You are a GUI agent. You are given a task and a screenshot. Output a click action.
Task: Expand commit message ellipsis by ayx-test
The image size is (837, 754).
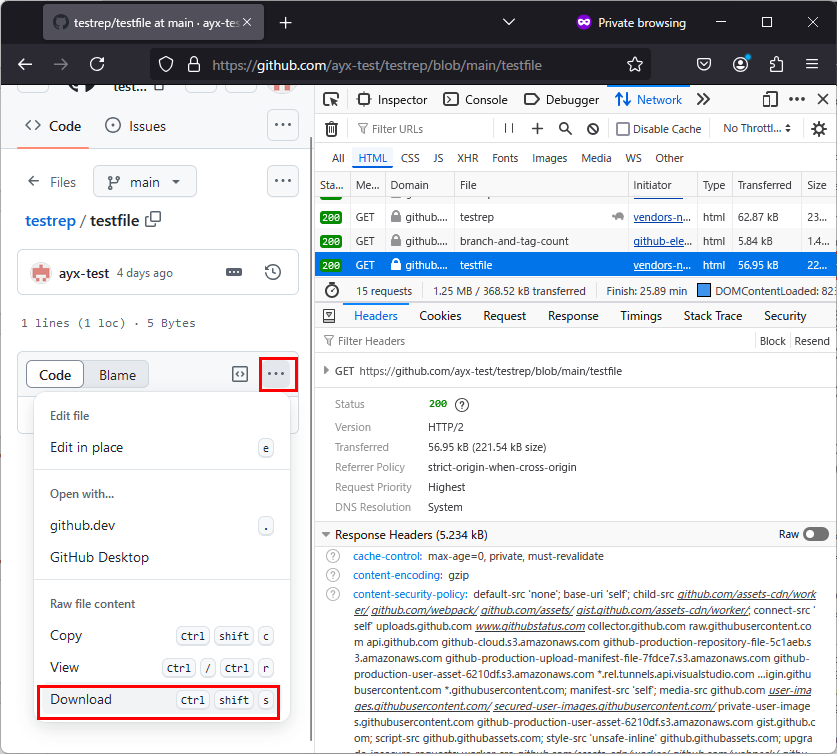pos(234,272)
